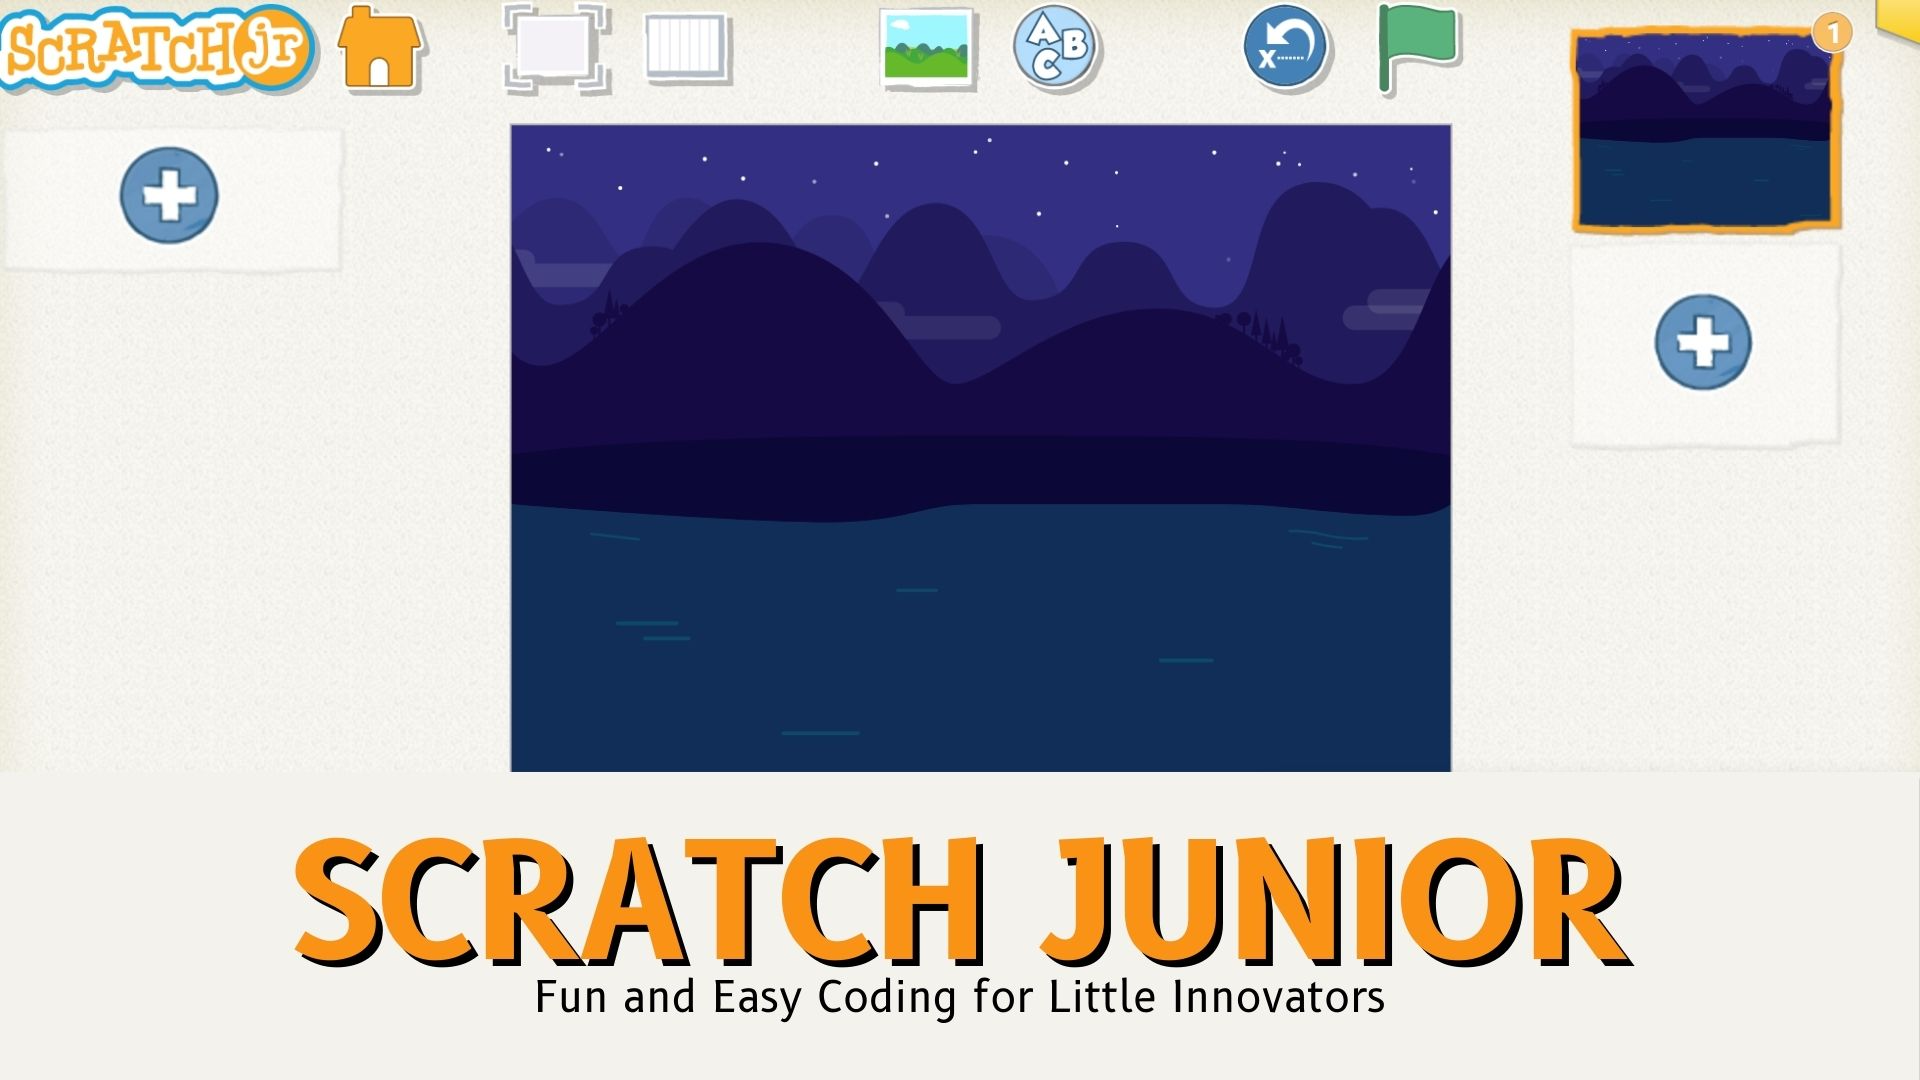Click the "Fun and Easy Coding" subtitle text
1920x1080 pixels.
pos(960,997)
